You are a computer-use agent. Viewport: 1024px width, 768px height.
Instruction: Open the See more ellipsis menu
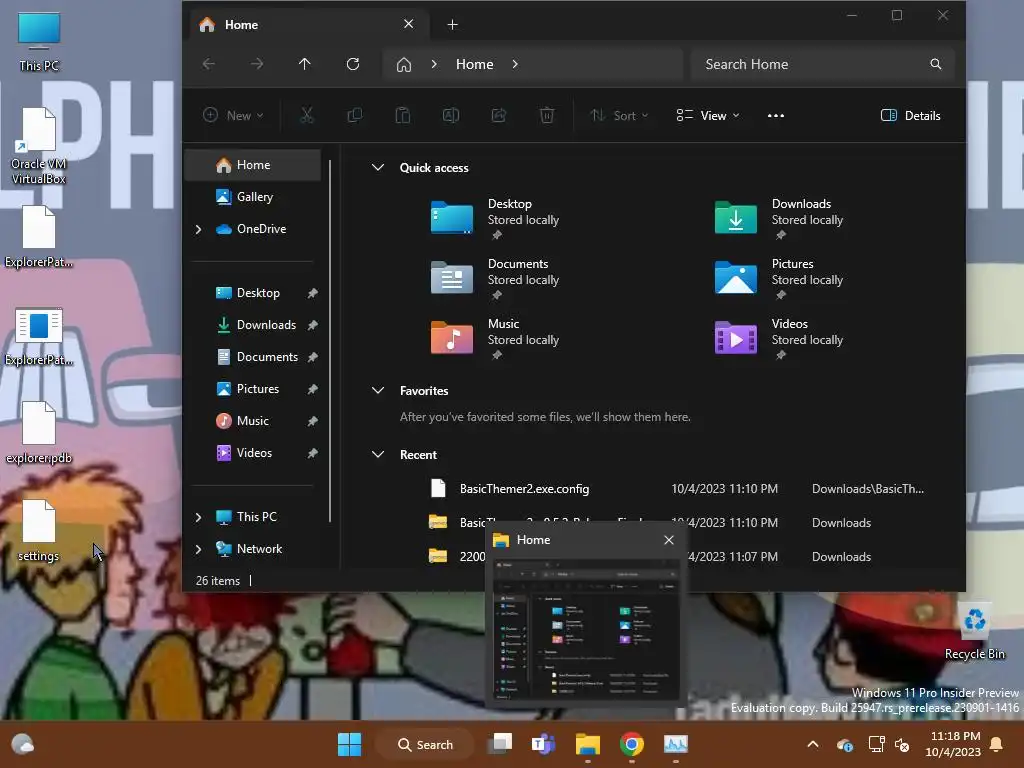click(x=776, y=116)
